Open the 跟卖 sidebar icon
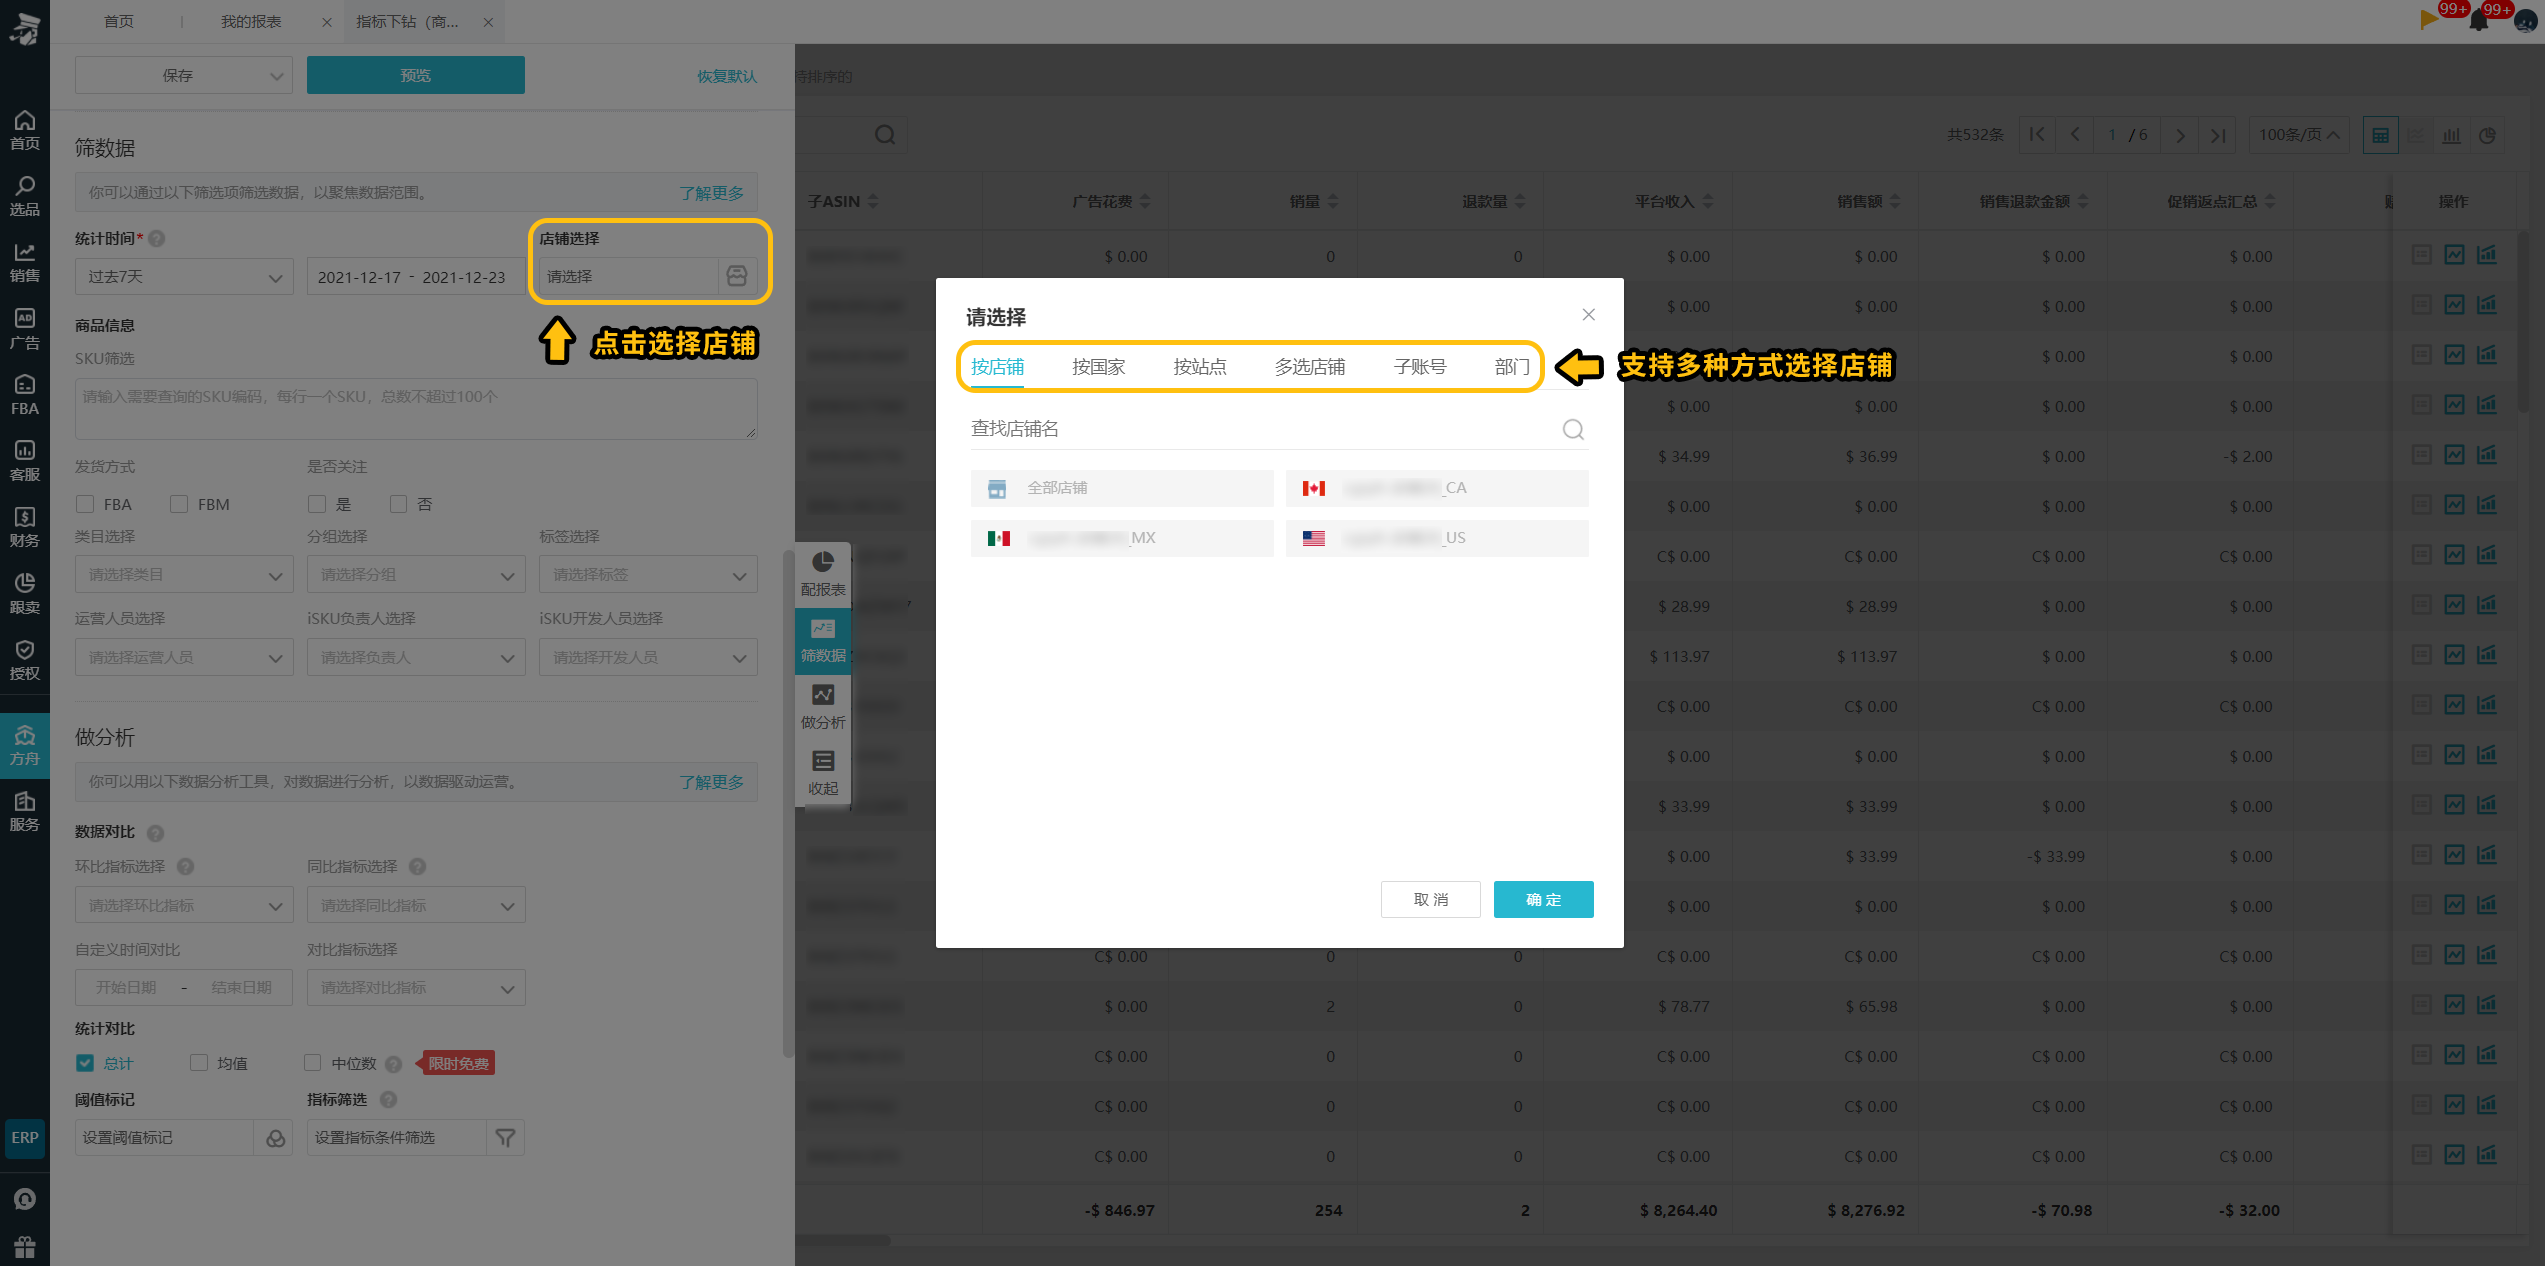The height and width of the screenshot is (1266, 2545). 24,594
